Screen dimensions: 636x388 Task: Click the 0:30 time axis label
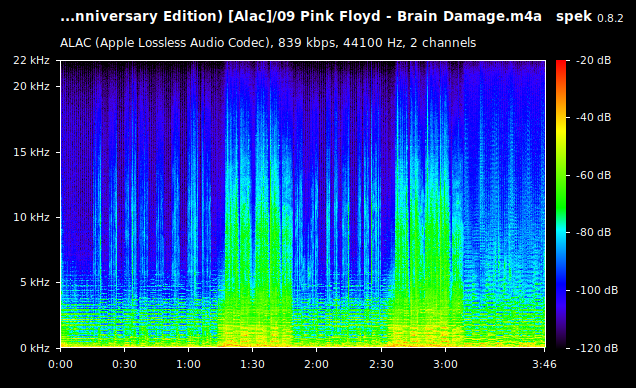click(x=124, y=364)
